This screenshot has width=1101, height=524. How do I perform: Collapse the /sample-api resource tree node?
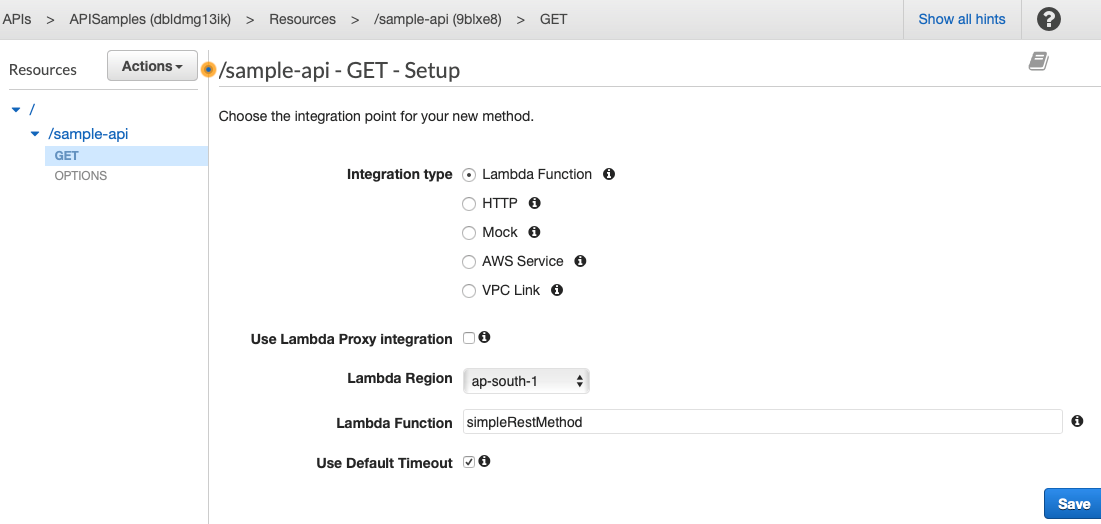tap(35, 133)
